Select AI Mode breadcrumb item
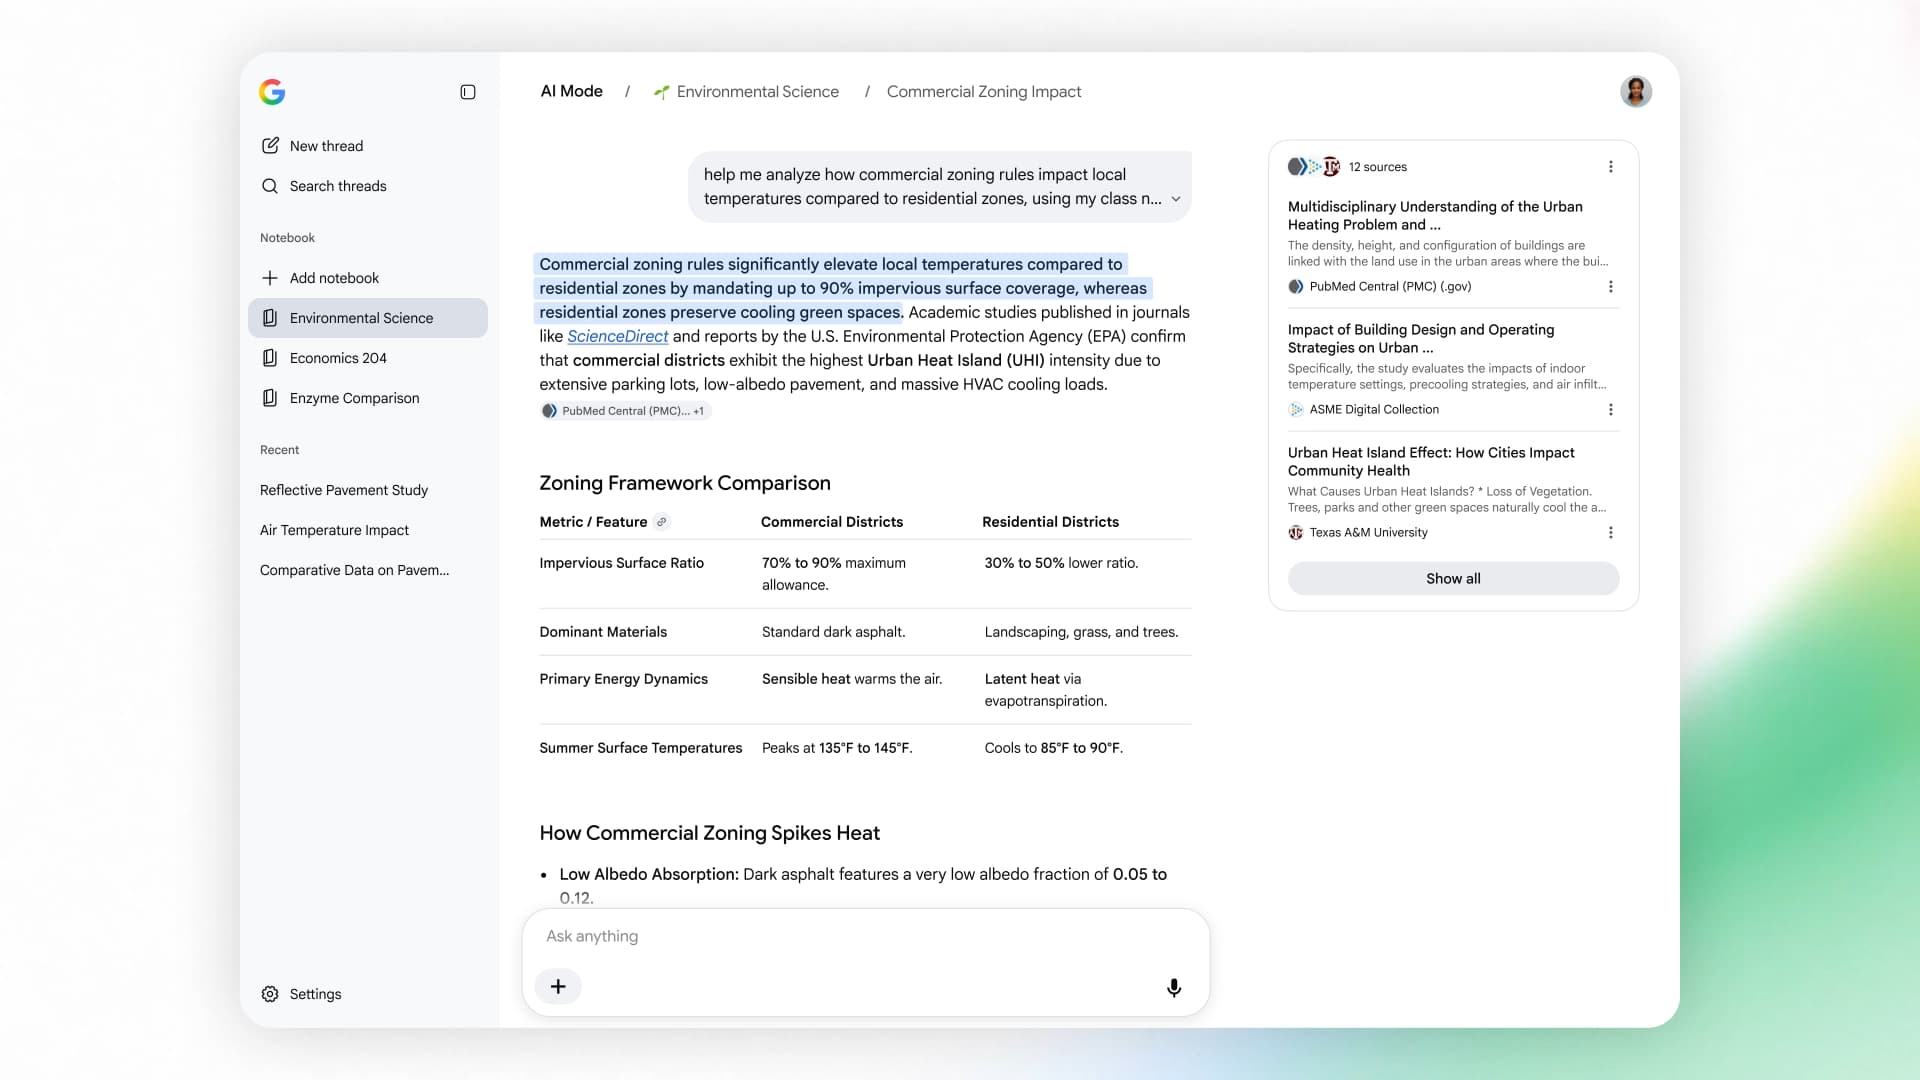 click(x=572, y=92)
